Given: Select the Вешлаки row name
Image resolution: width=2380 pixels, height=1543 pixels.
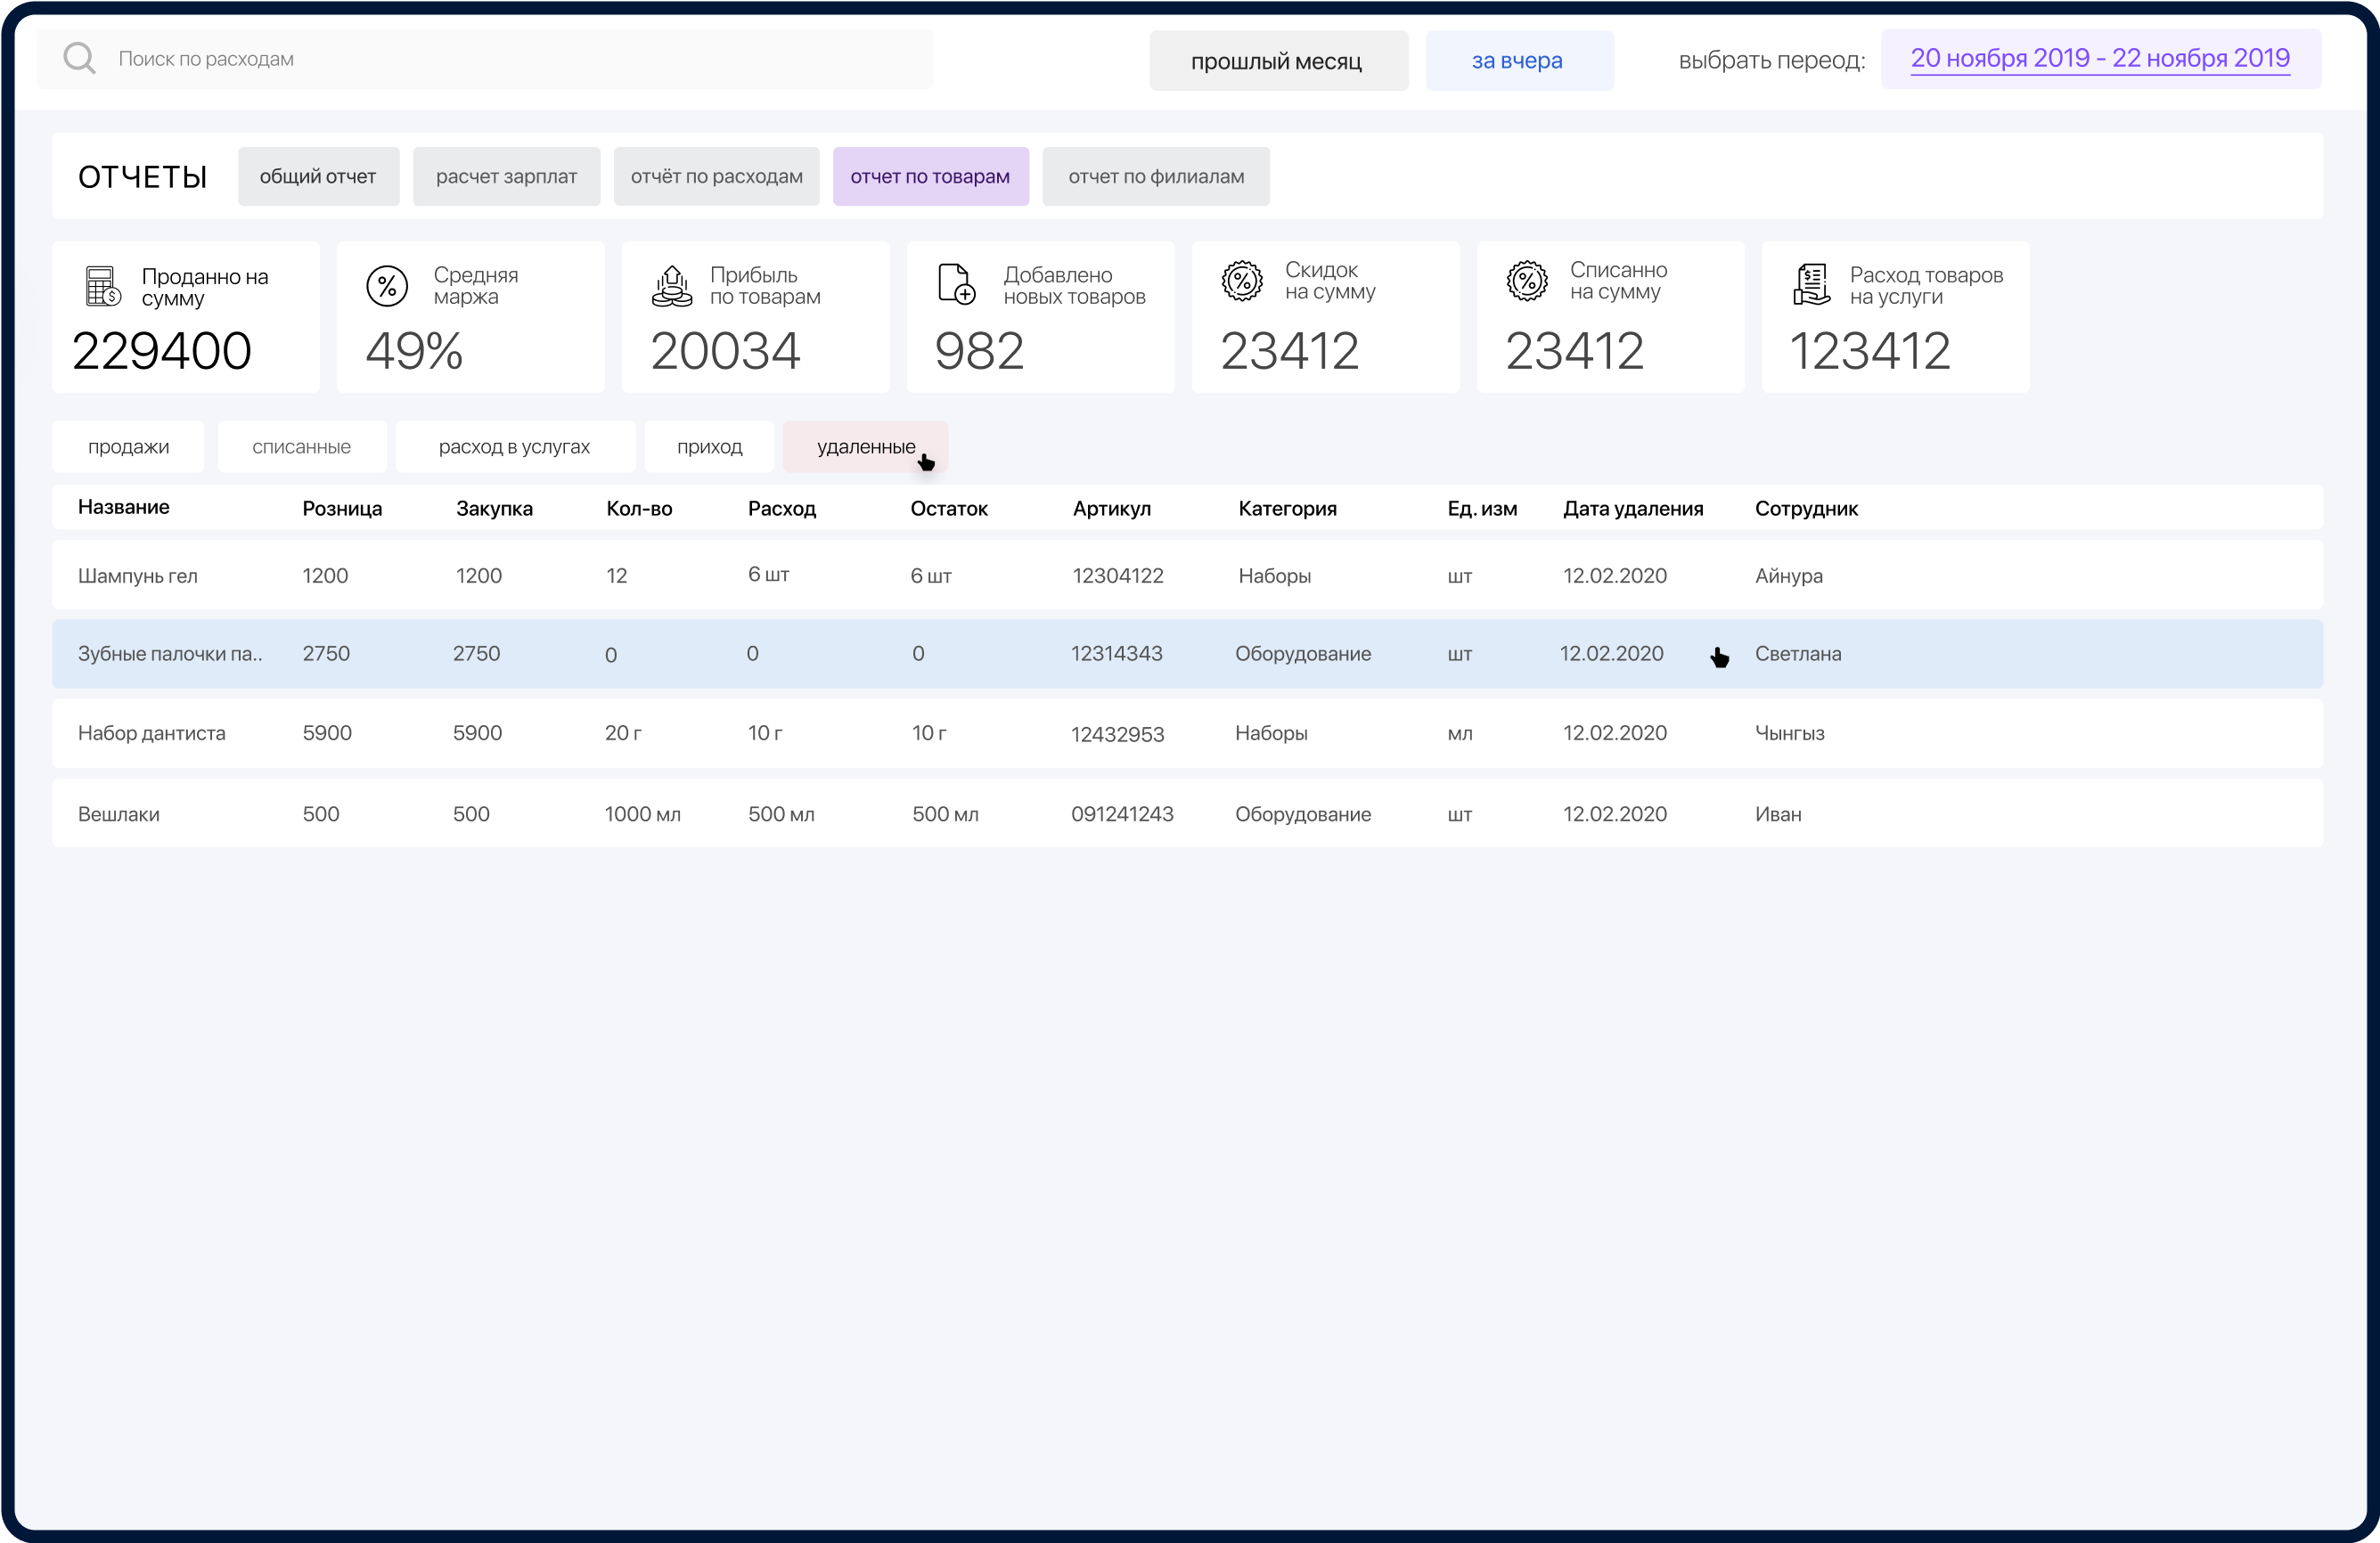Looking at the screenshot, I should (x=119, y=814).
